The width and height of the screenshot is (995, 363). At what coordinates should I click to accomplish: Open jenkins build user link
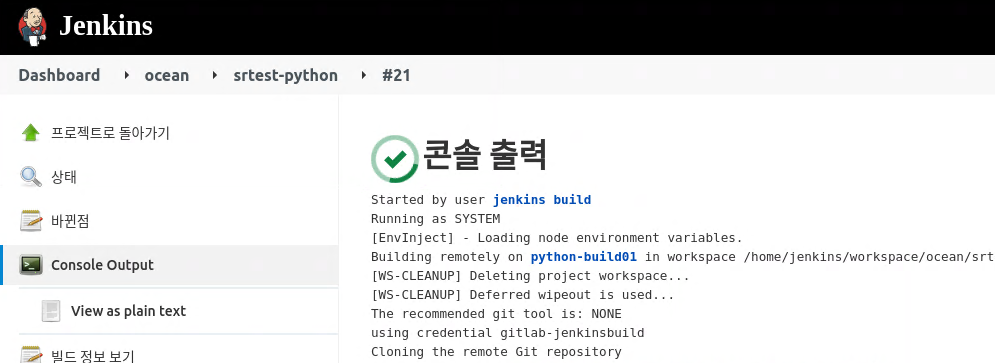pos(542,200)
